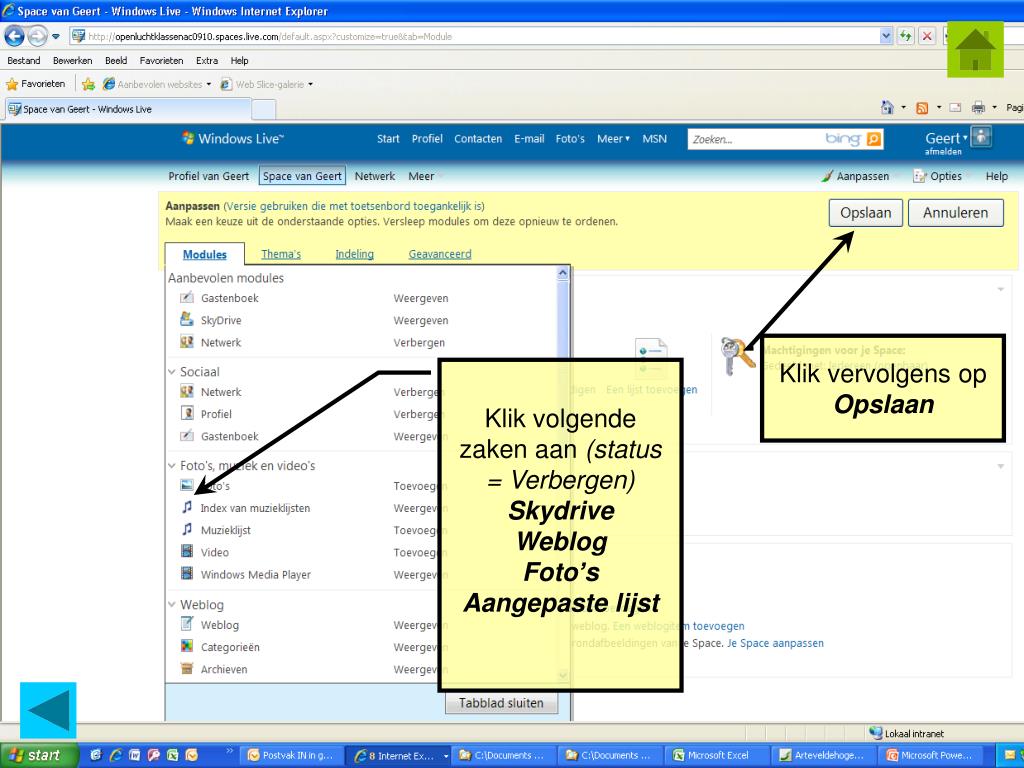Click the SkyDrive module icon

[187, 319]
